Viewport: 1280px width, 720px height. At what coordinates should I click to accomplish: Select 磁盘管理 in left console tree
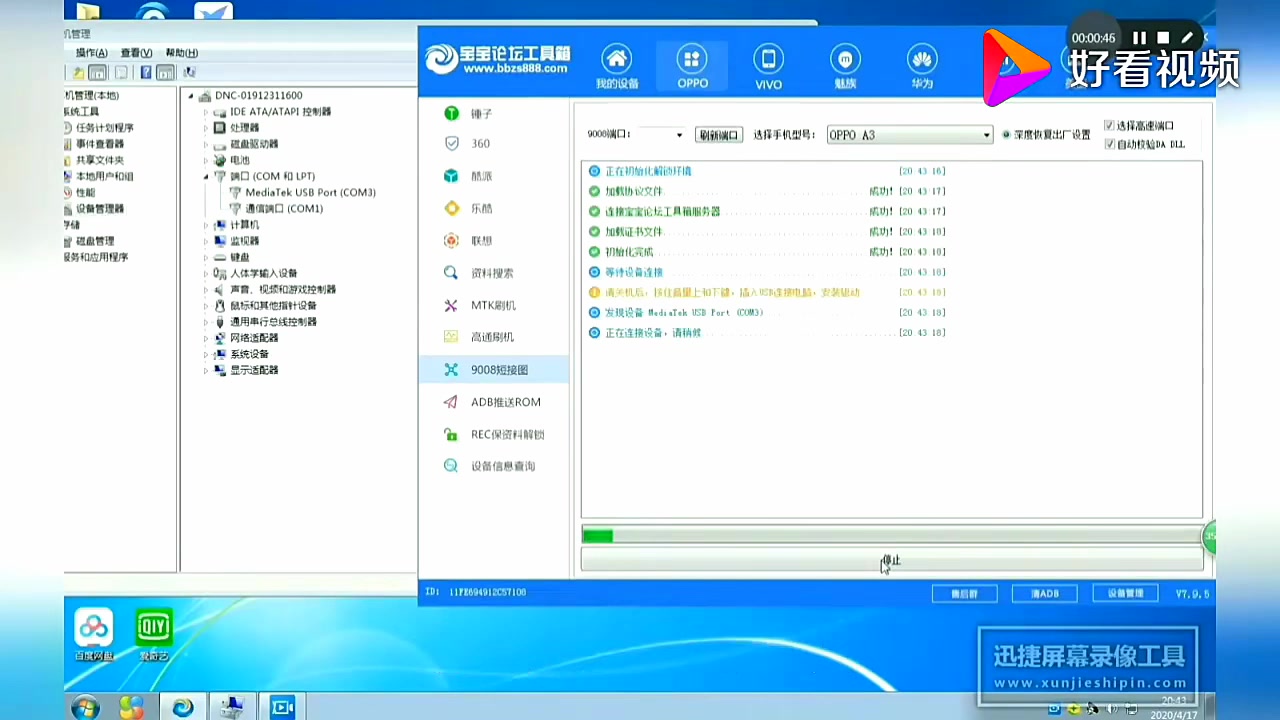click(x=89, y=241)
